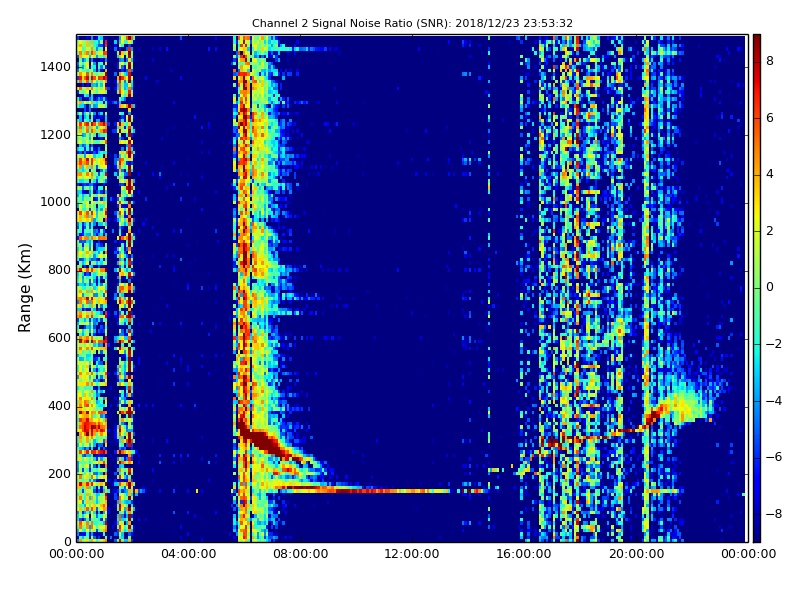Click the colorbar label 4
Image resolution: width=800 pixels, height=600 pixels.
[x=770, y=174]
